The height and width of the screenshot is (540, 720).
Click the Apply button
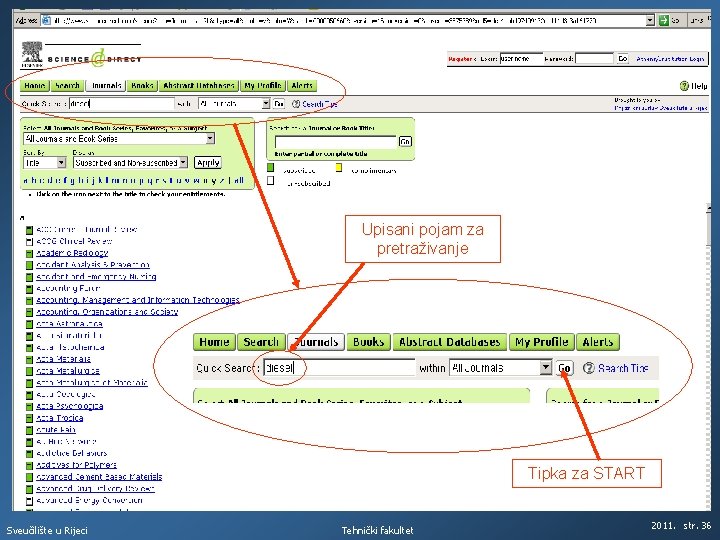(x=208, y=163)
